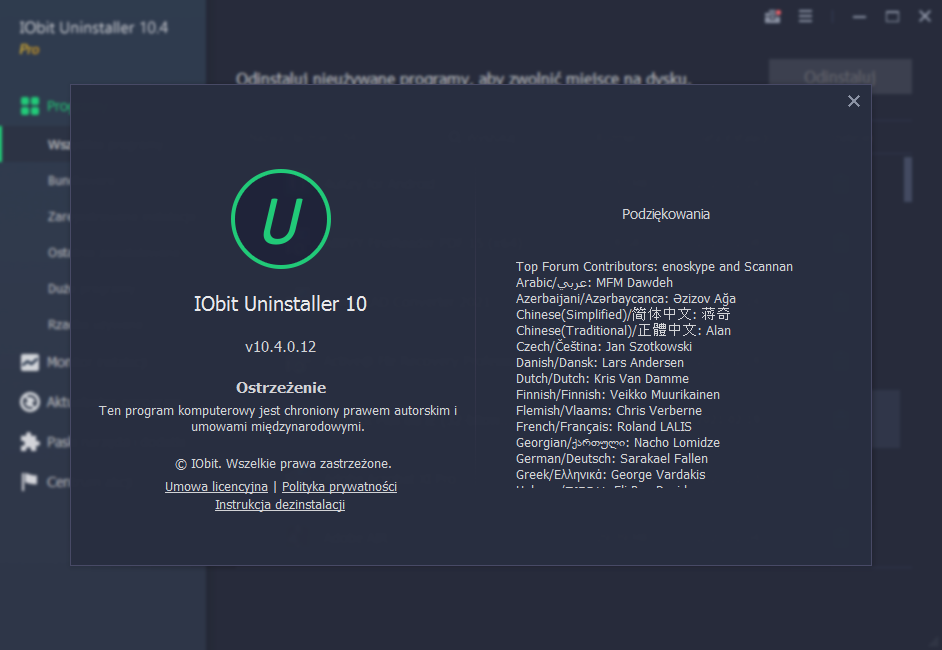Viewport: 942px width, 650px height.
Task: Open the Polityka prywatności link
Action: 339,487
